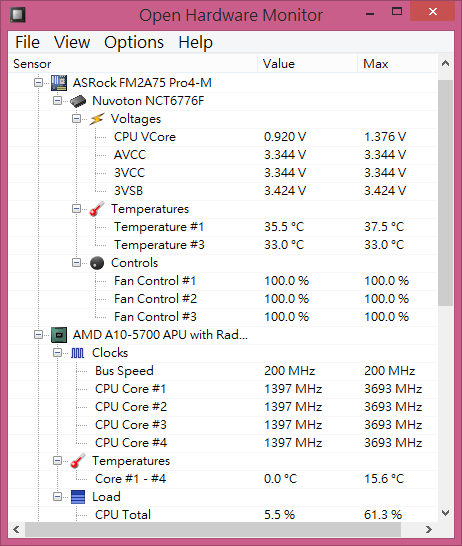The height and width of the screenshot is (546, 462).
Task: Click the AMD A10-5700 CPU icon
Action: point(59,335)
